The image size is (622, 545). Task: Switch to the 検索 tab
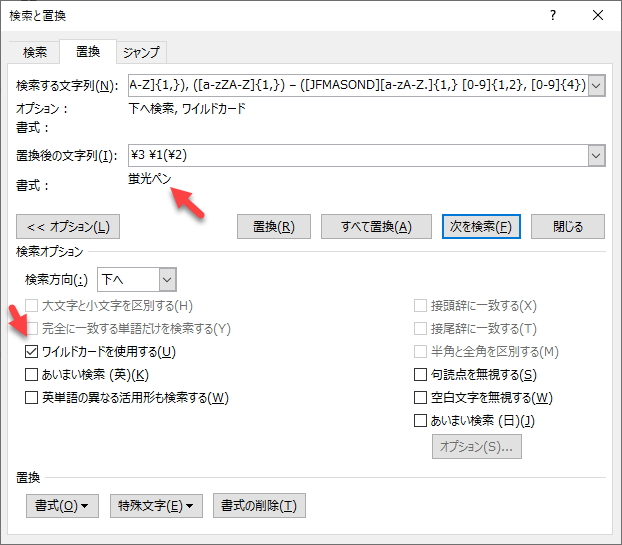coord(35,52)
